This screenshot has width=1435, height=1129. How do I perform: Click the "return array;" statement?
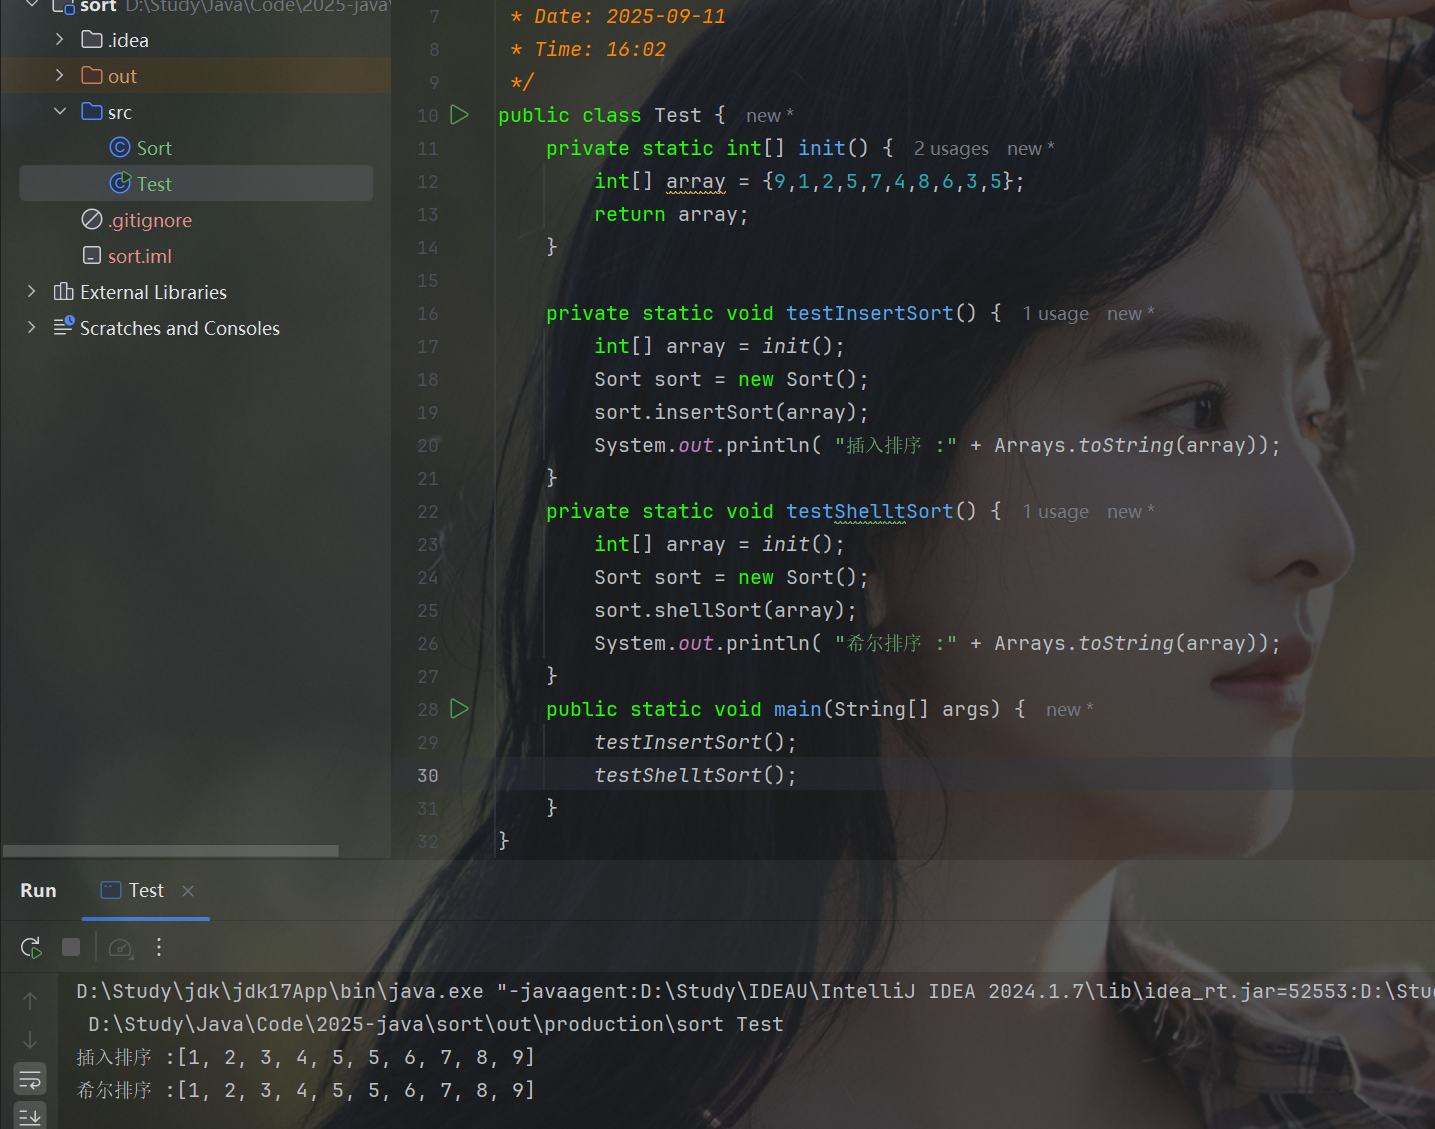coord(671,215)
